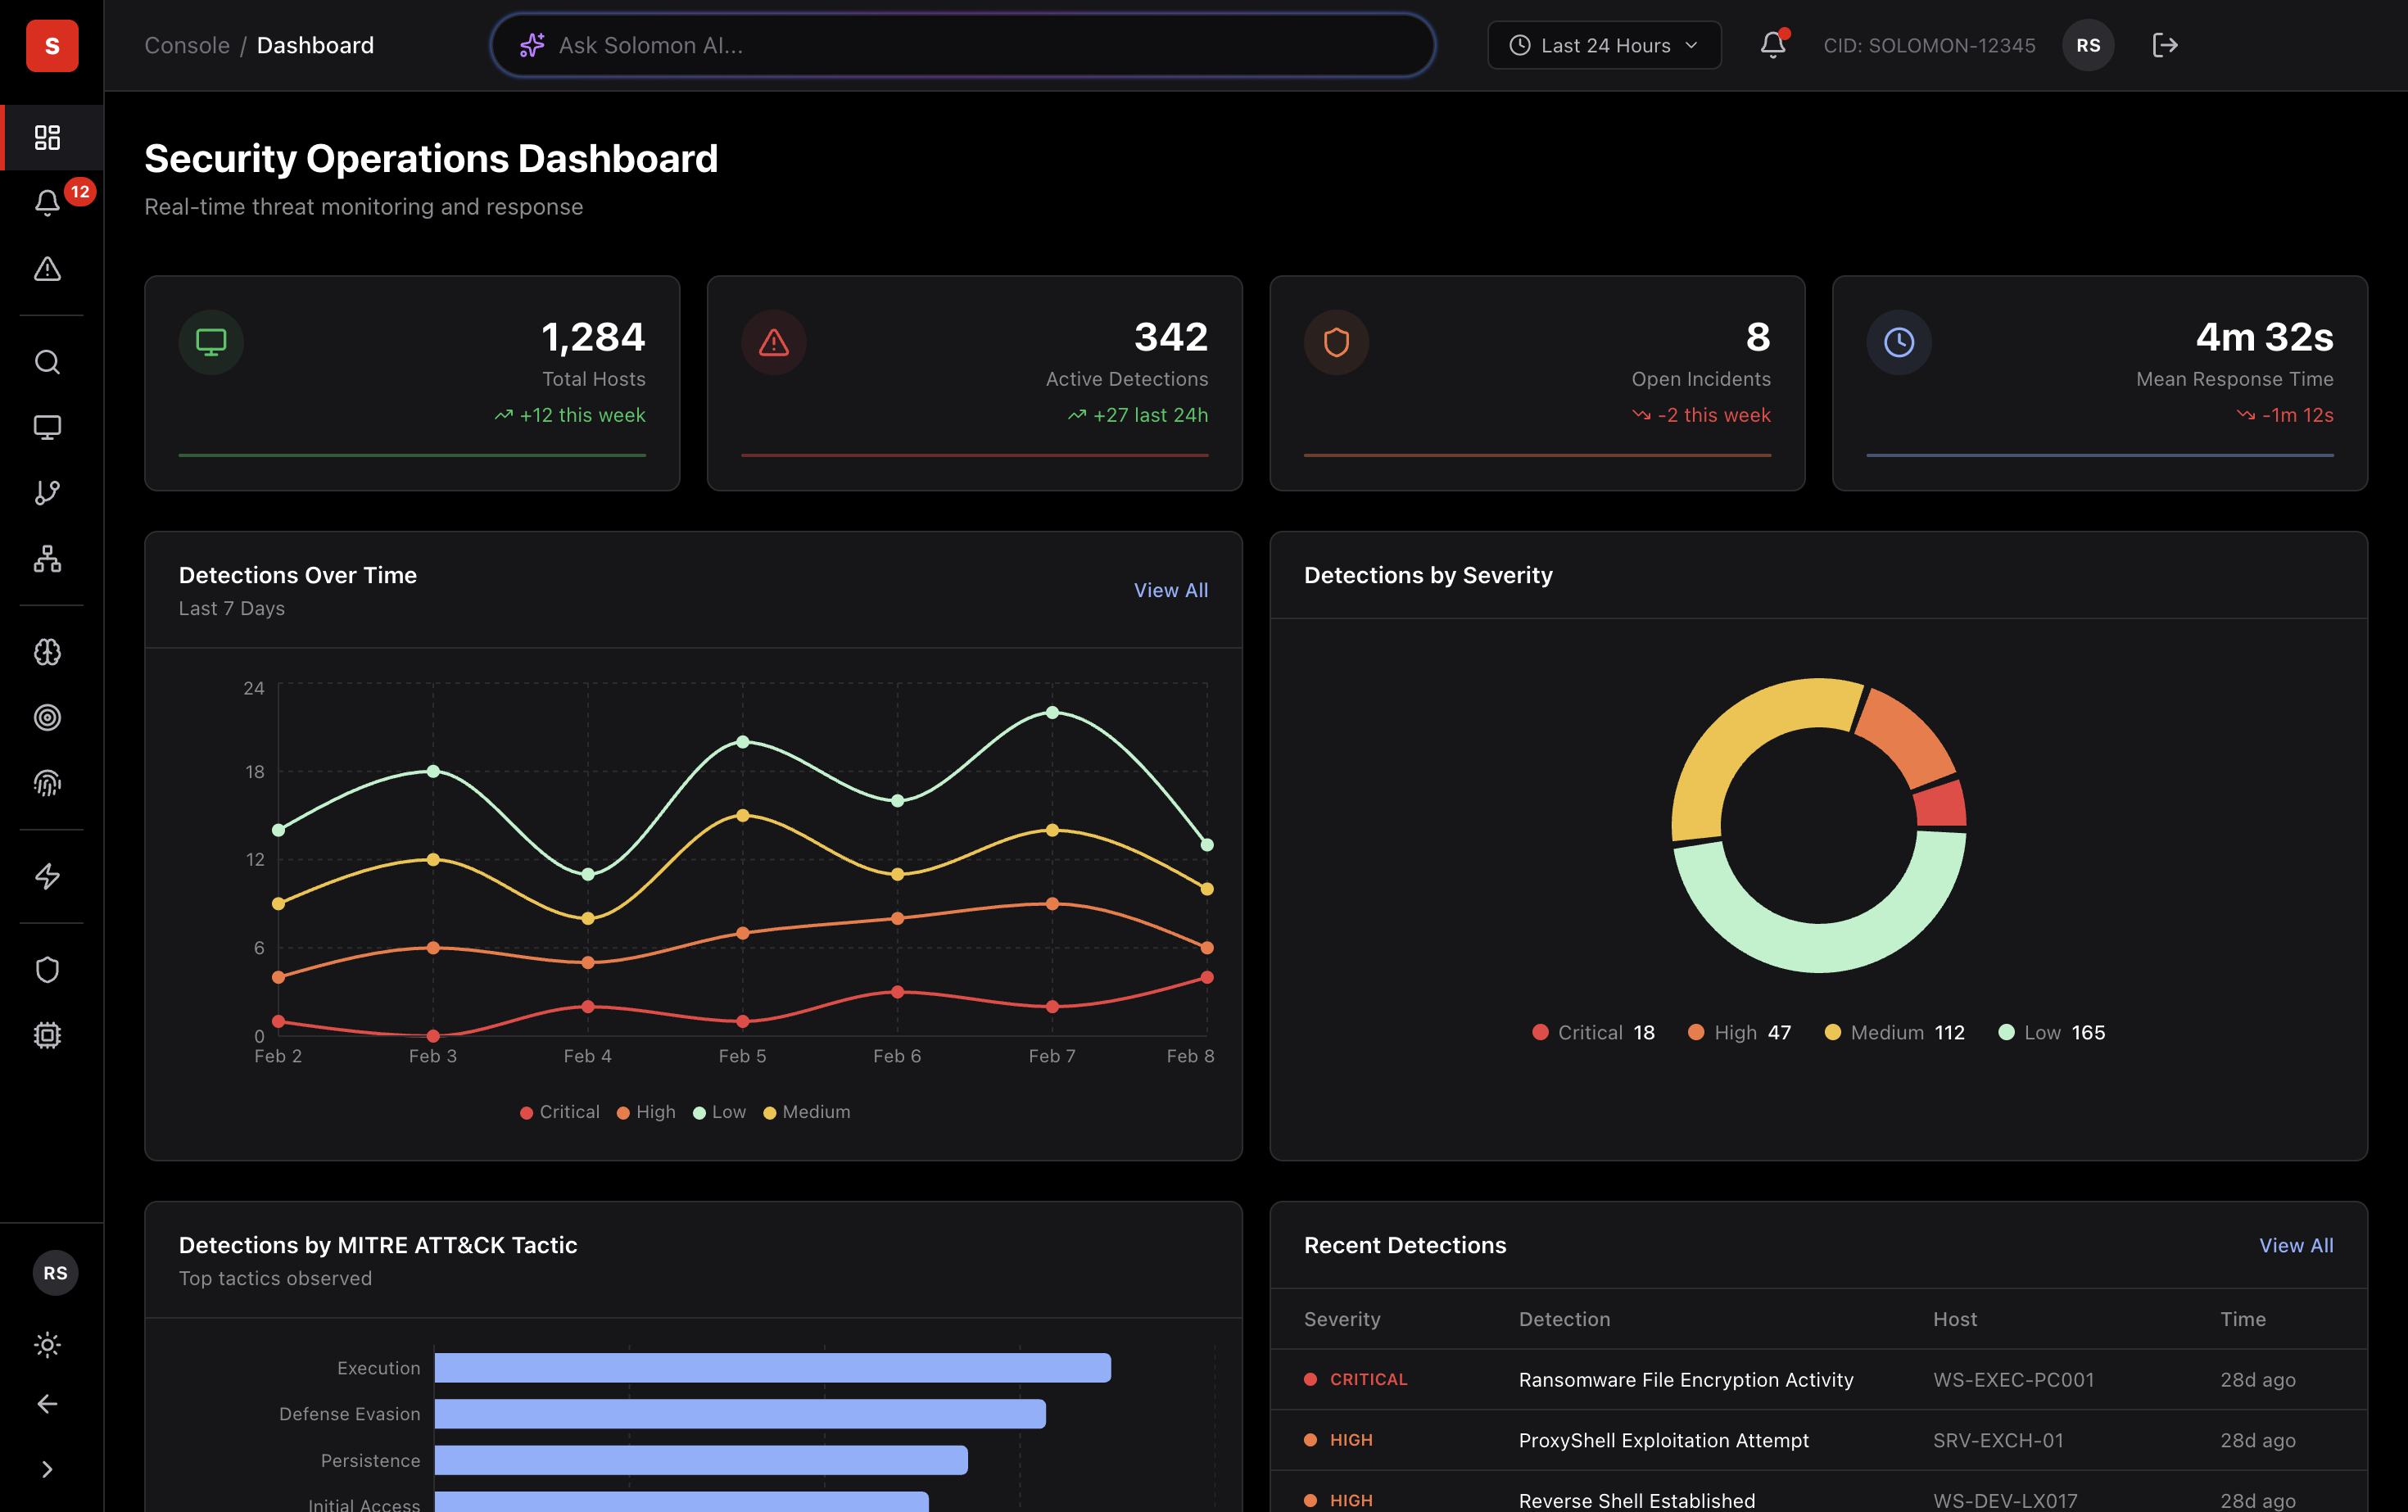Open the brain AI icon in sidebar
Viewport: 2408px width, 1512px height.
tap(48, 652)
